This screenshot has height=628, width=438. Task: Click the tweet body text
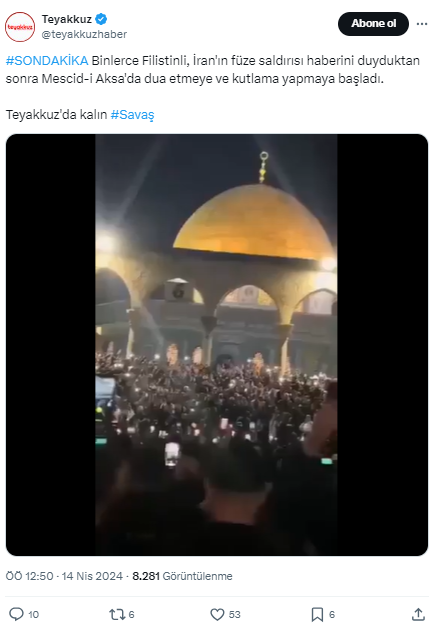click(x=213, y=69)
